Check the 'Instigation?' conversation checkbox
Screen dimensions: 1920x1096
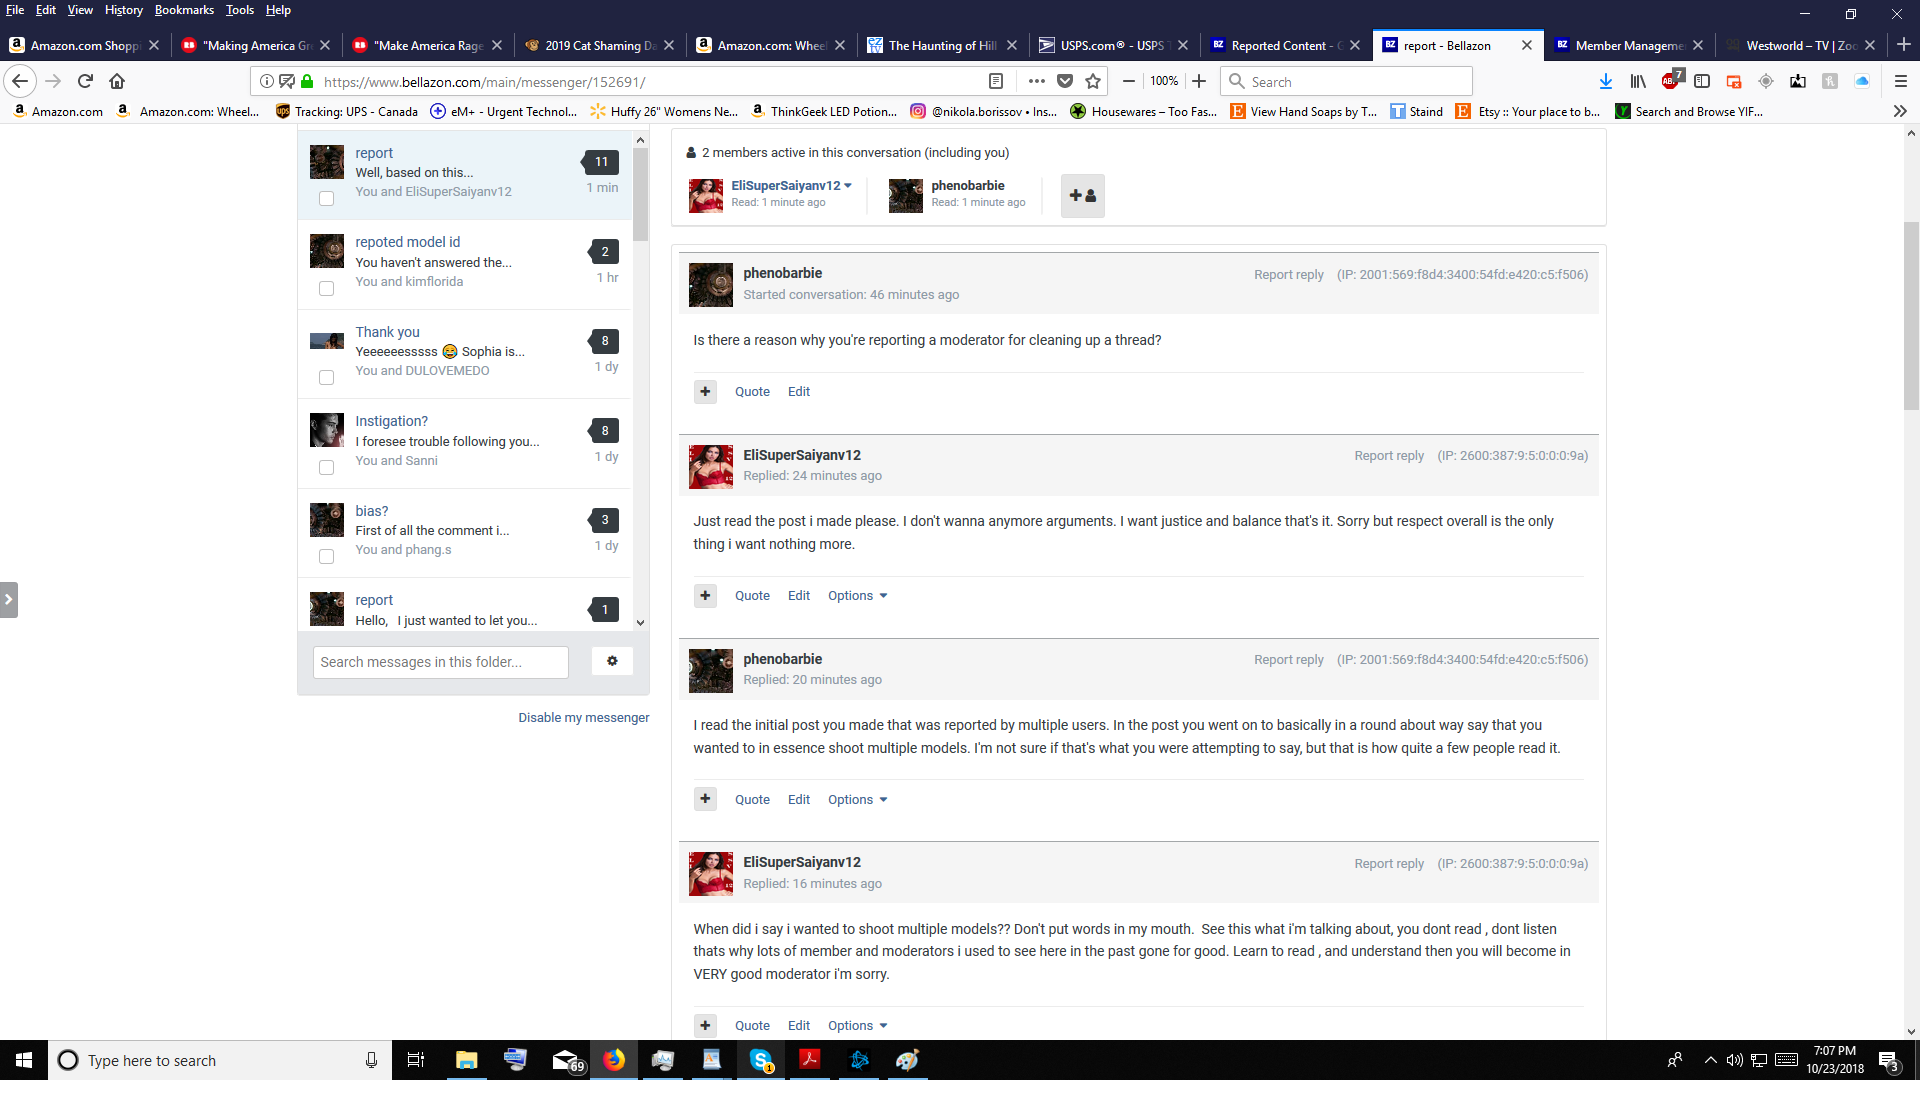click(x=326, y=467)
